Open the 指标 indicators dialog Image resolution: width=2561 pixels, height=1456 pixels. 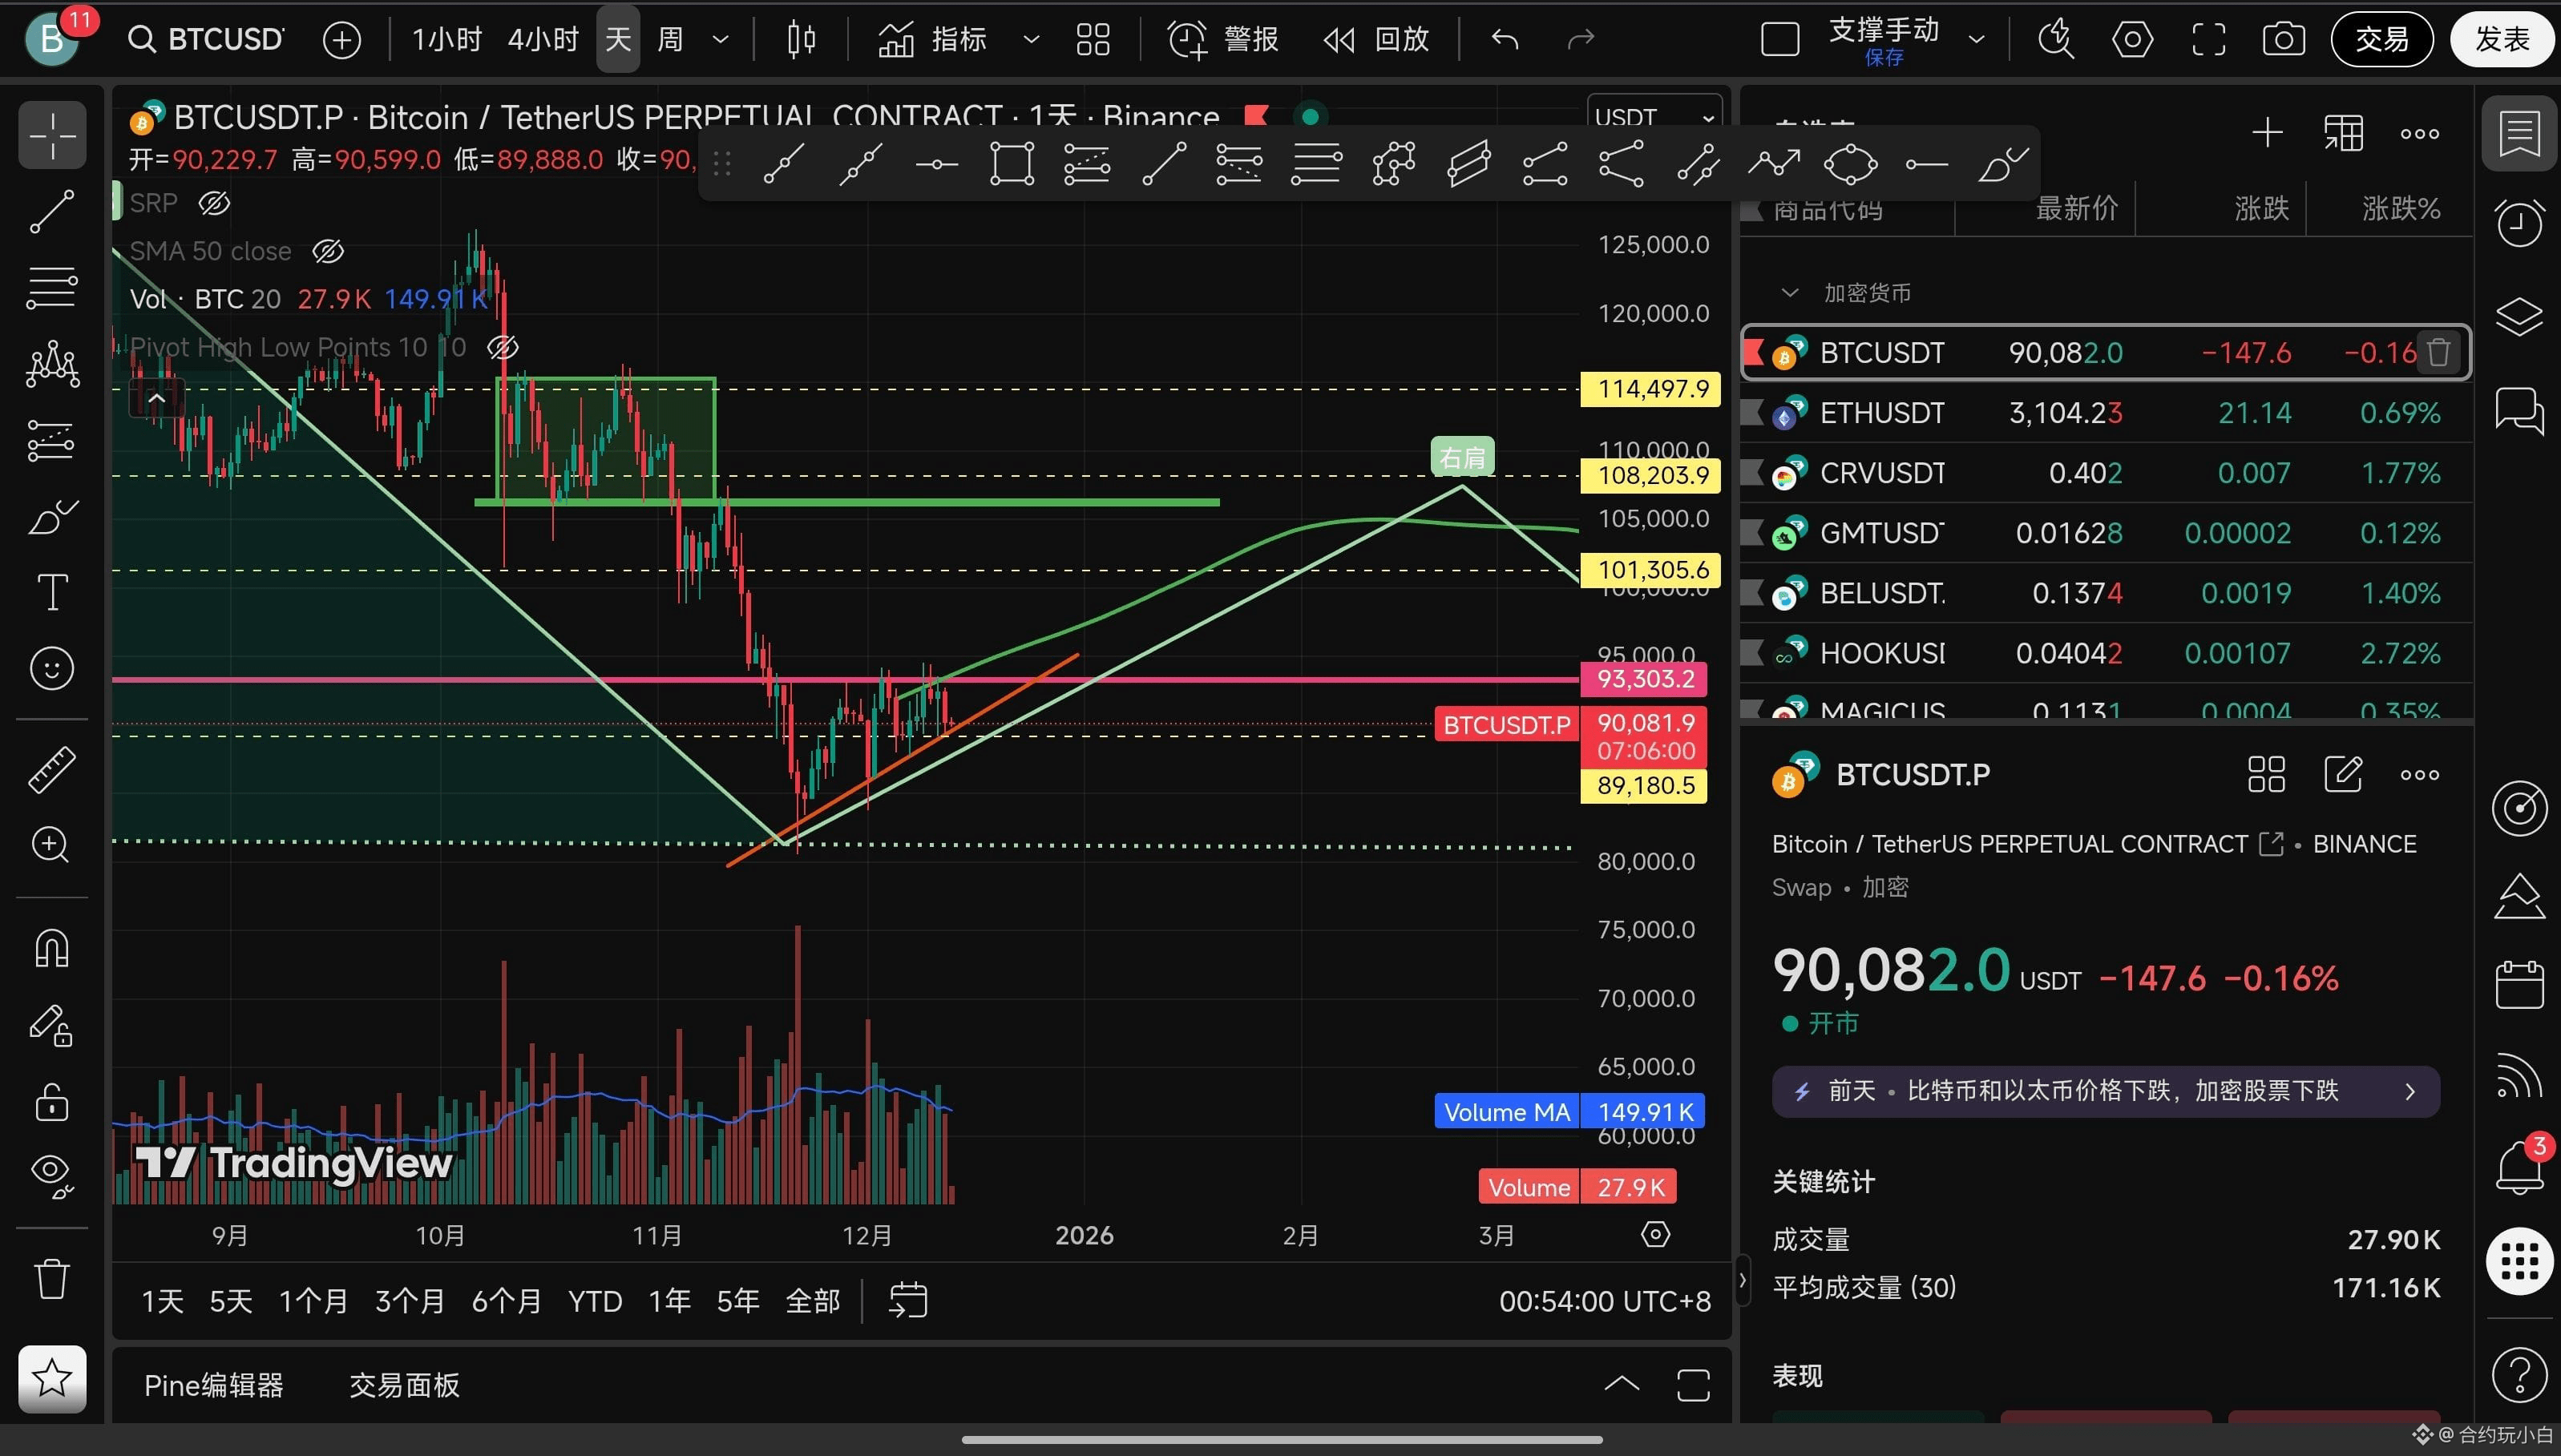[932, 40]
